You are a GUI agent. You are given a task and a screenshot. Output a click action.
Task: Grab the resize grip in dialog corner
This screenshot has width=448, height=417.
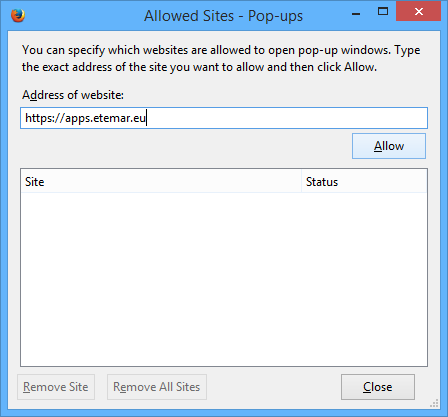(x=434, y=403)
